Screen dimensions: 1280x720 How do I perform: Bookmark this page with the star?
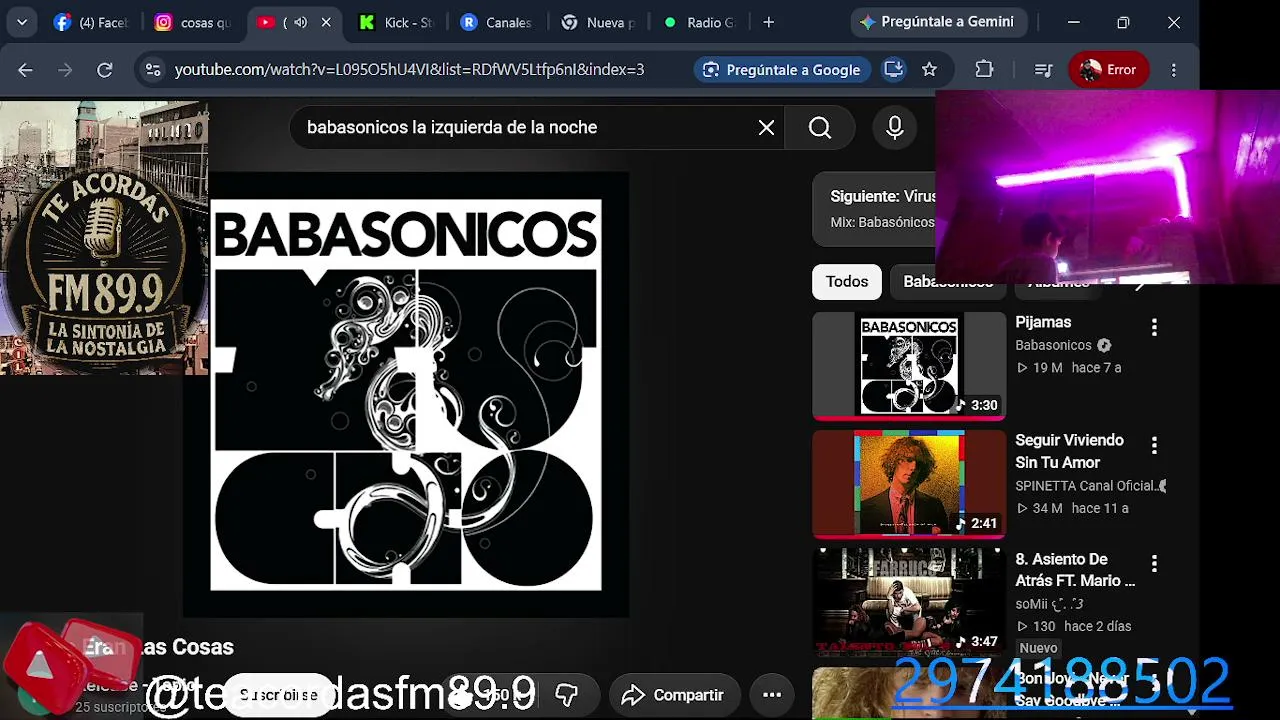(x=930, y=70)
